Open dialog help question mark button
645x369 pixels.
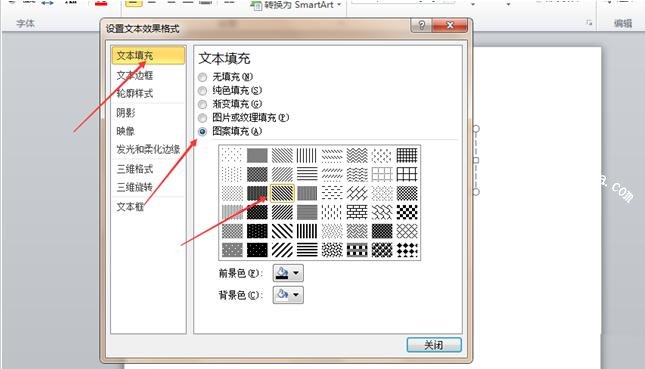(x=421, y=26)
